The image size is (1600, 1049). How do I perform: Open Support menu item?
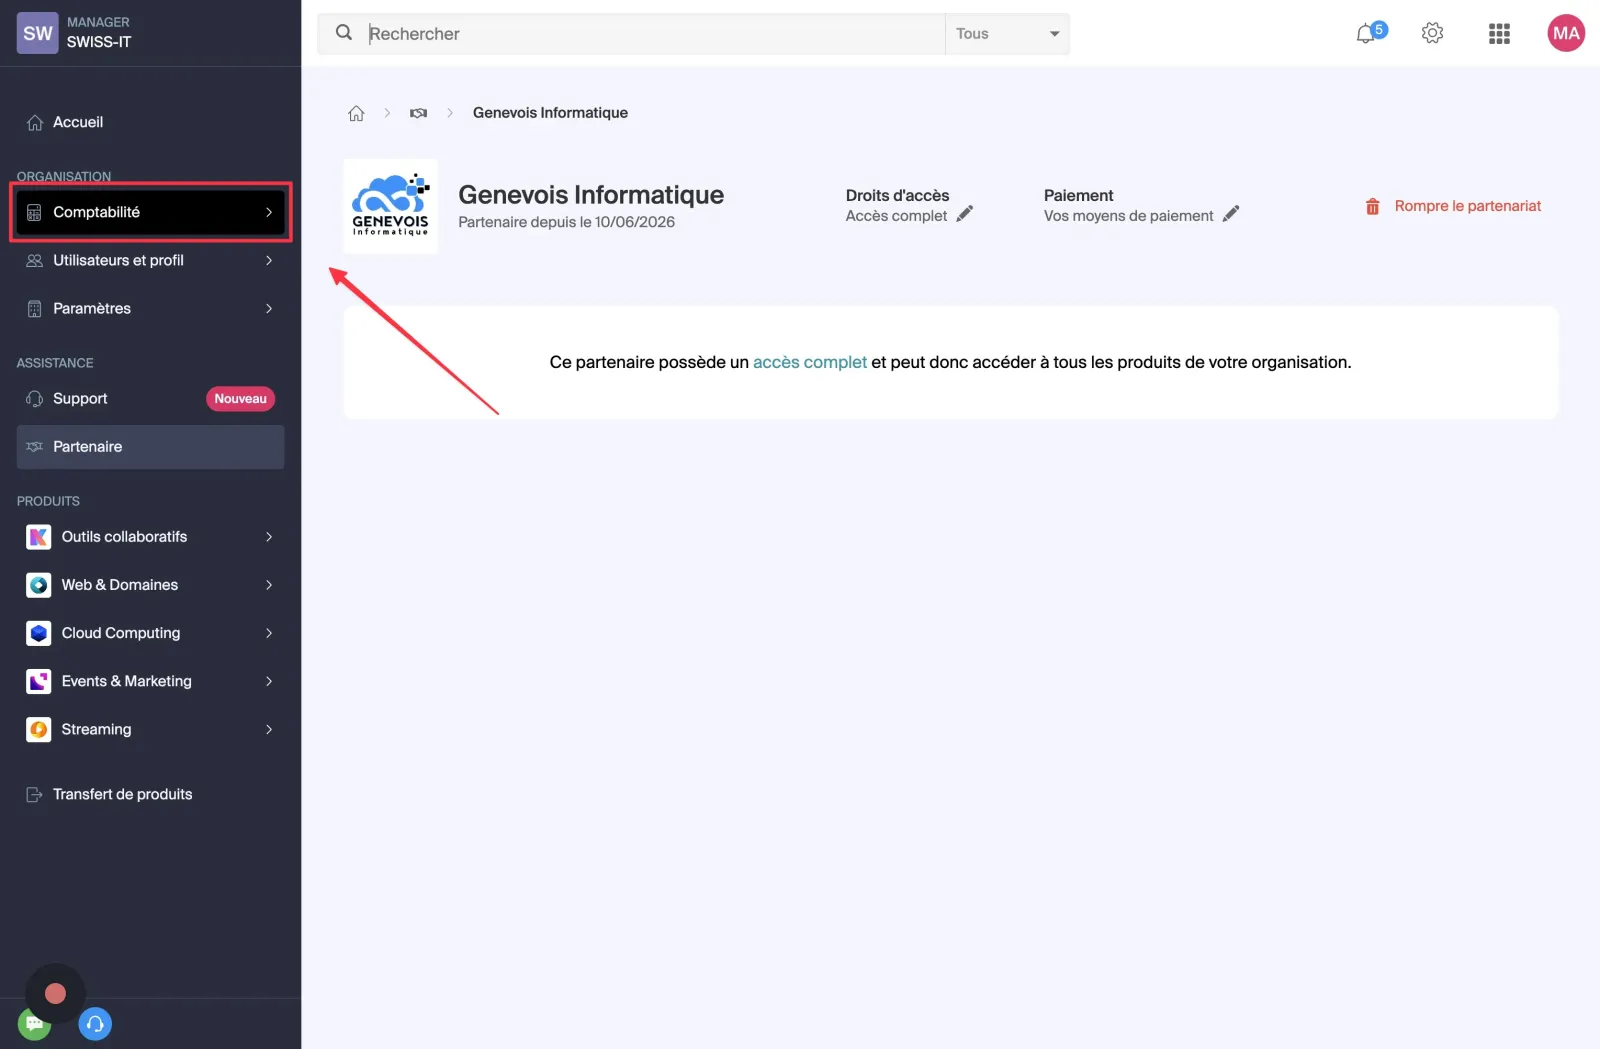(150, 398)
